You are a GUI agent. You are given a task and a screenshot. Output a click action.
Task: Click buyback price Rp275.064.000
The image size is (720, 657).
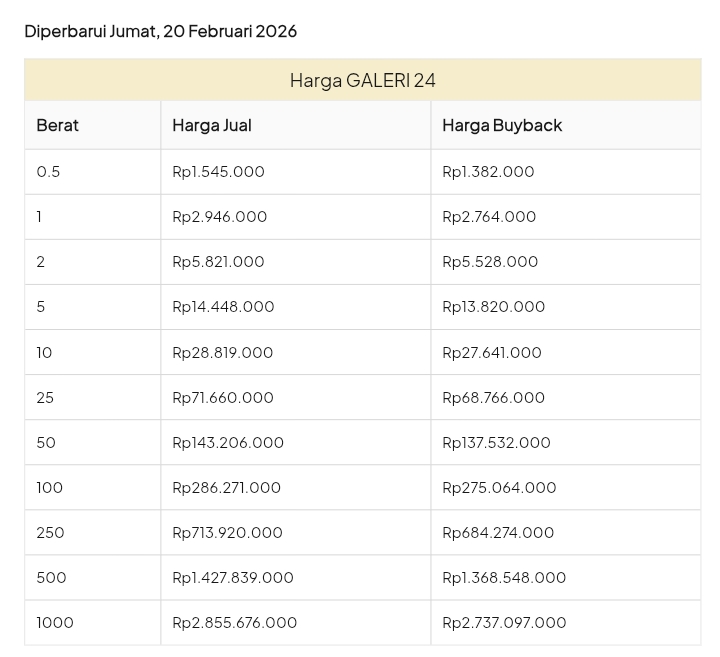point(499,488)
